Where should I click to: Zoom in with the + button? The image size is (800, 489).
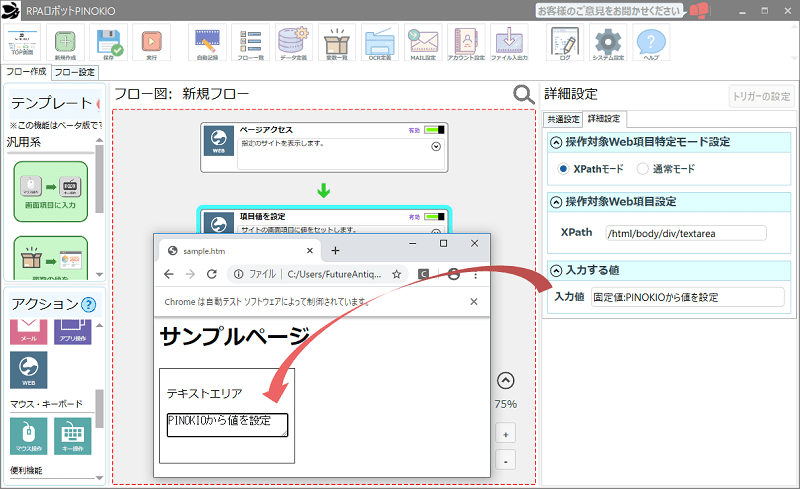[505, 434]
